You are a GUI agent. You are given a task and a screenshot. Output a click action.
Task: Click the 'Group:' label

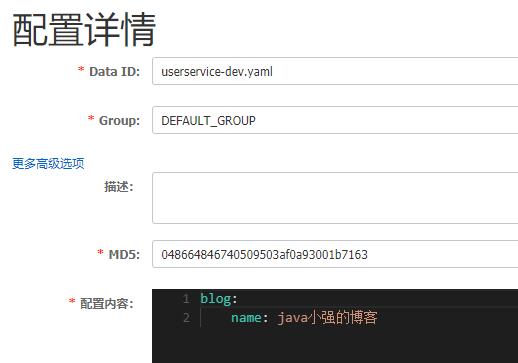click(x=119, y=120)
